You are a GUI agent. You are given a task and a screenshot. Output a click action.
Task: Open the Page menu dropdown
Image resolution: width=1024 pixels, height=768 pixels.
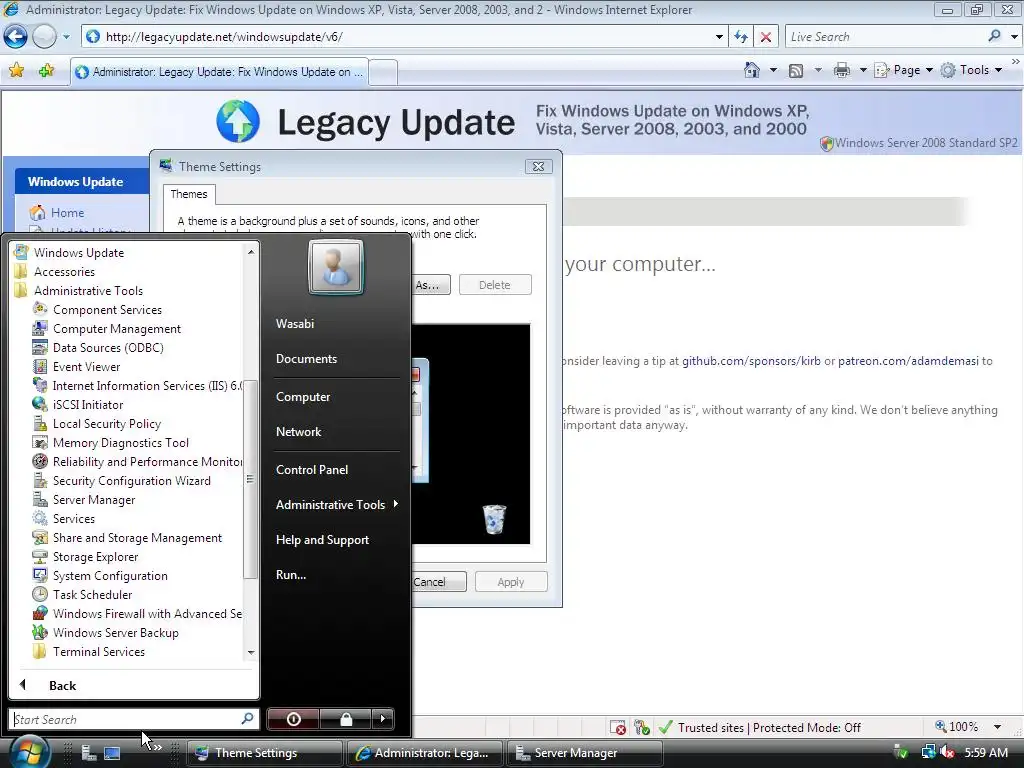point(904,70)
